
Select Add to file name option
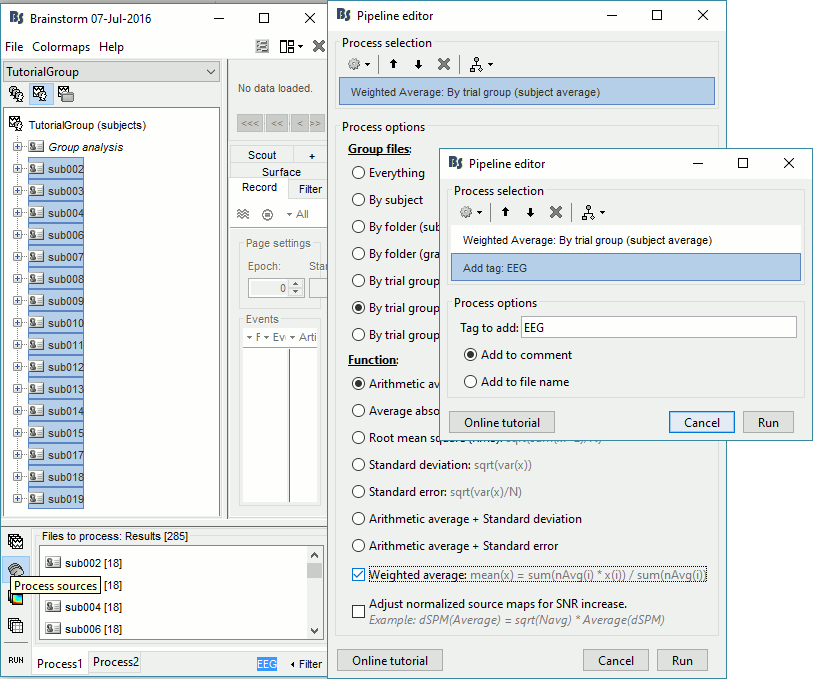click(471, 381)
